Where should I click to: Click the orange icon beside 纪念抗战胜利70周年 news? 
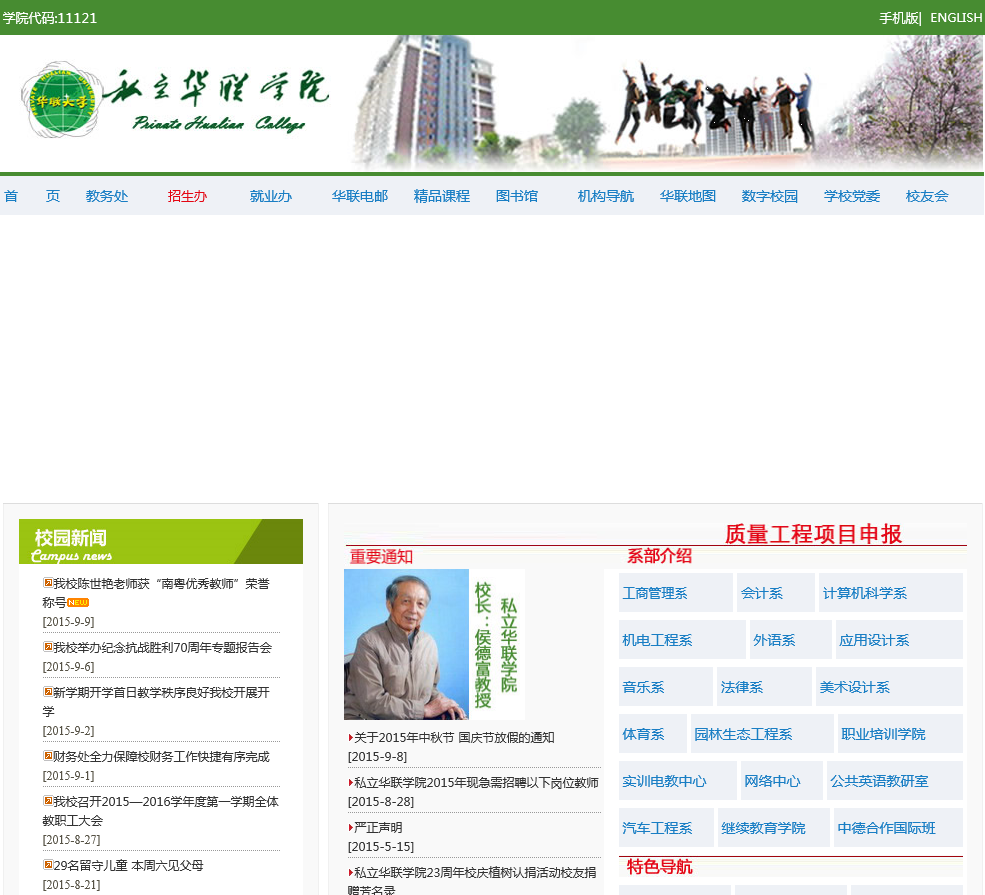(48, 646)
